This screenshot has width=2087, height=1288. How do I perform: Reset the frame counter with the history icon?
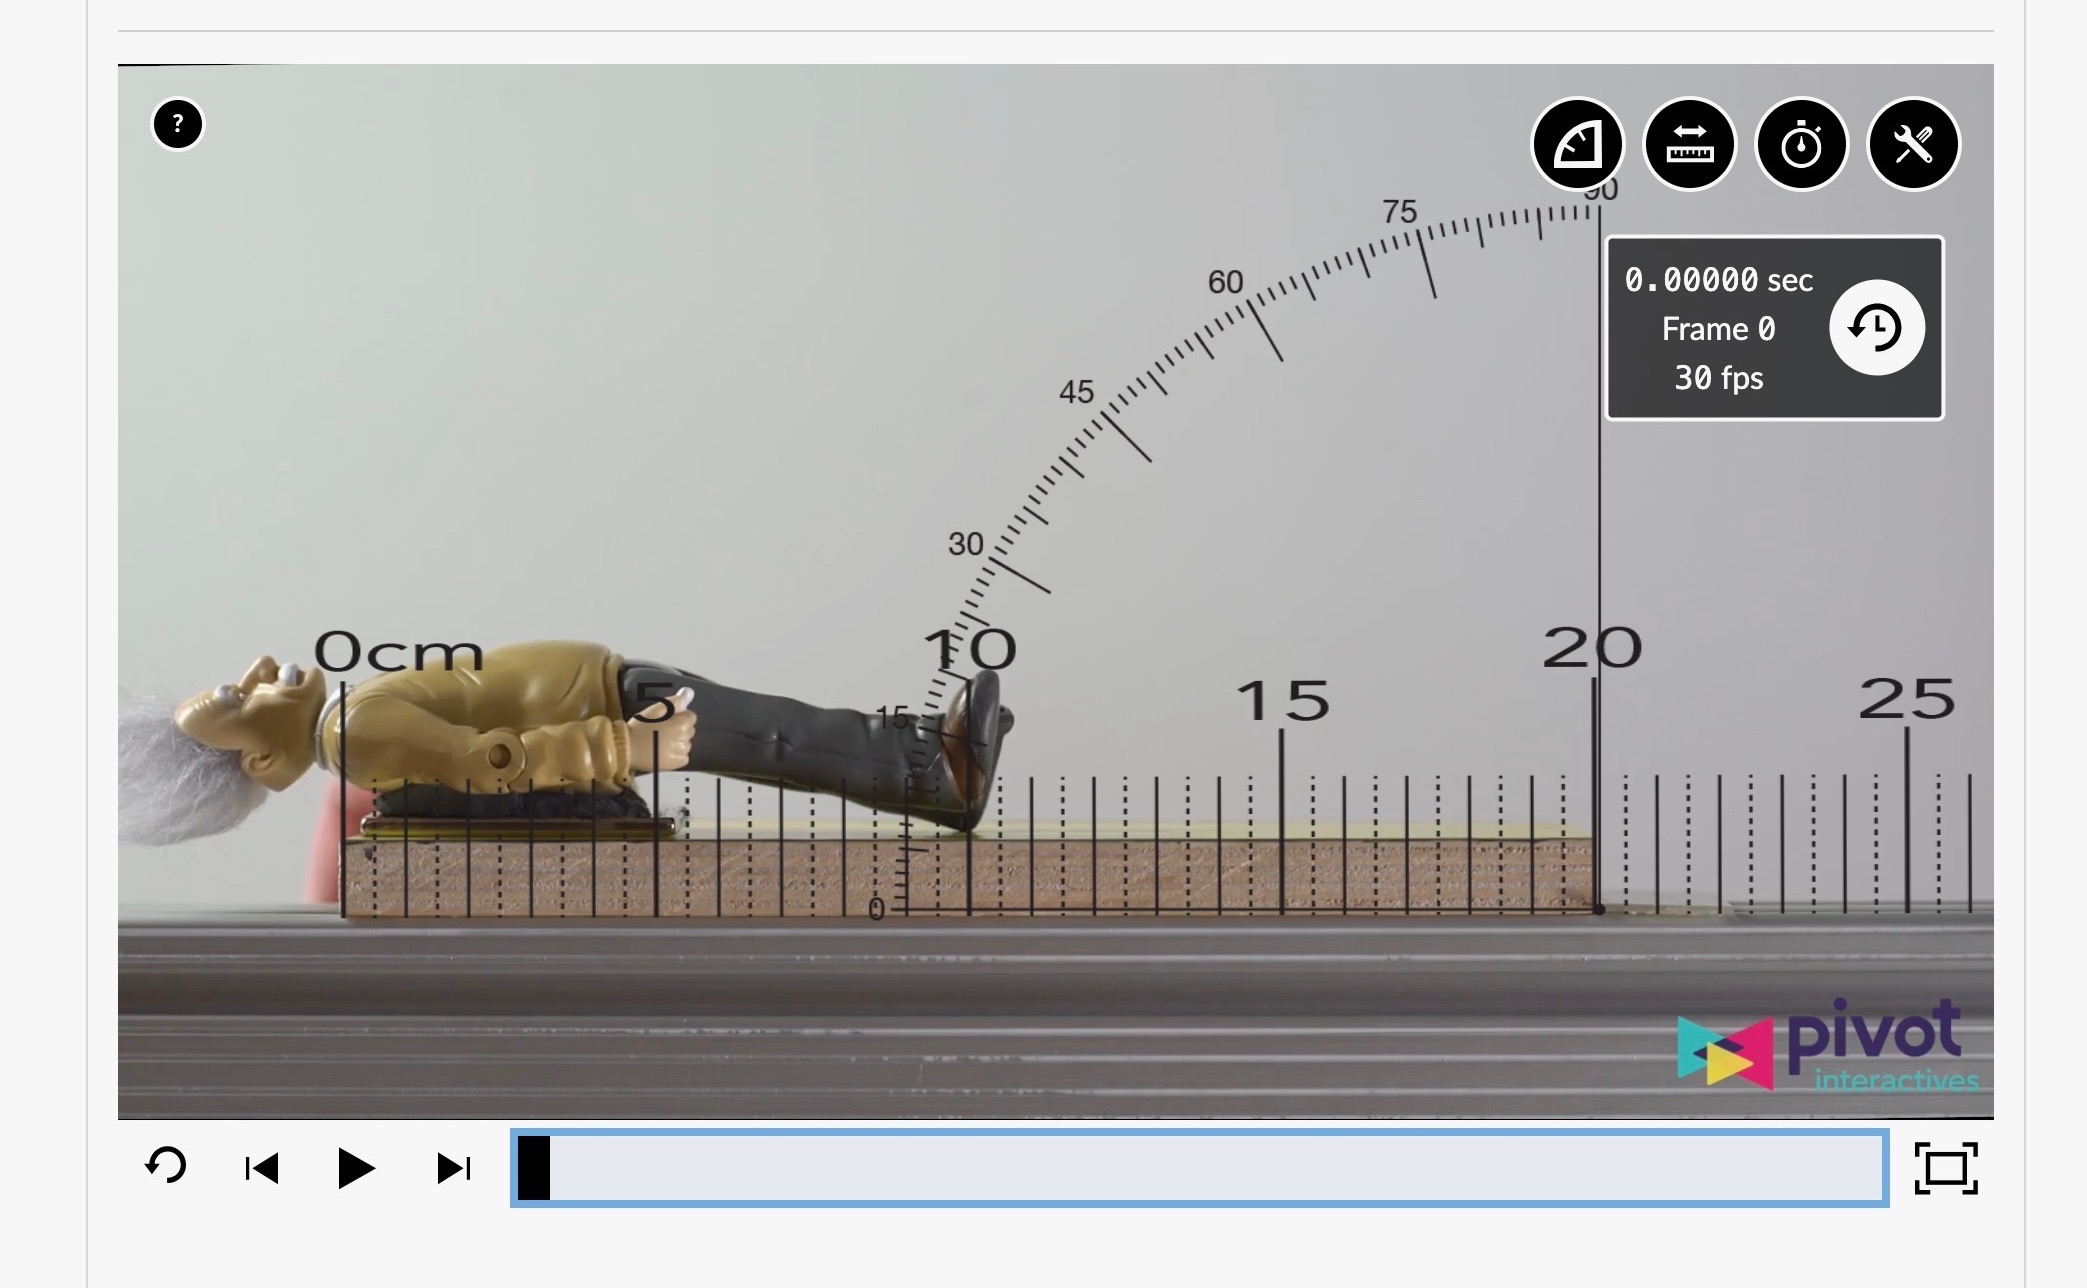(1876, 328)
